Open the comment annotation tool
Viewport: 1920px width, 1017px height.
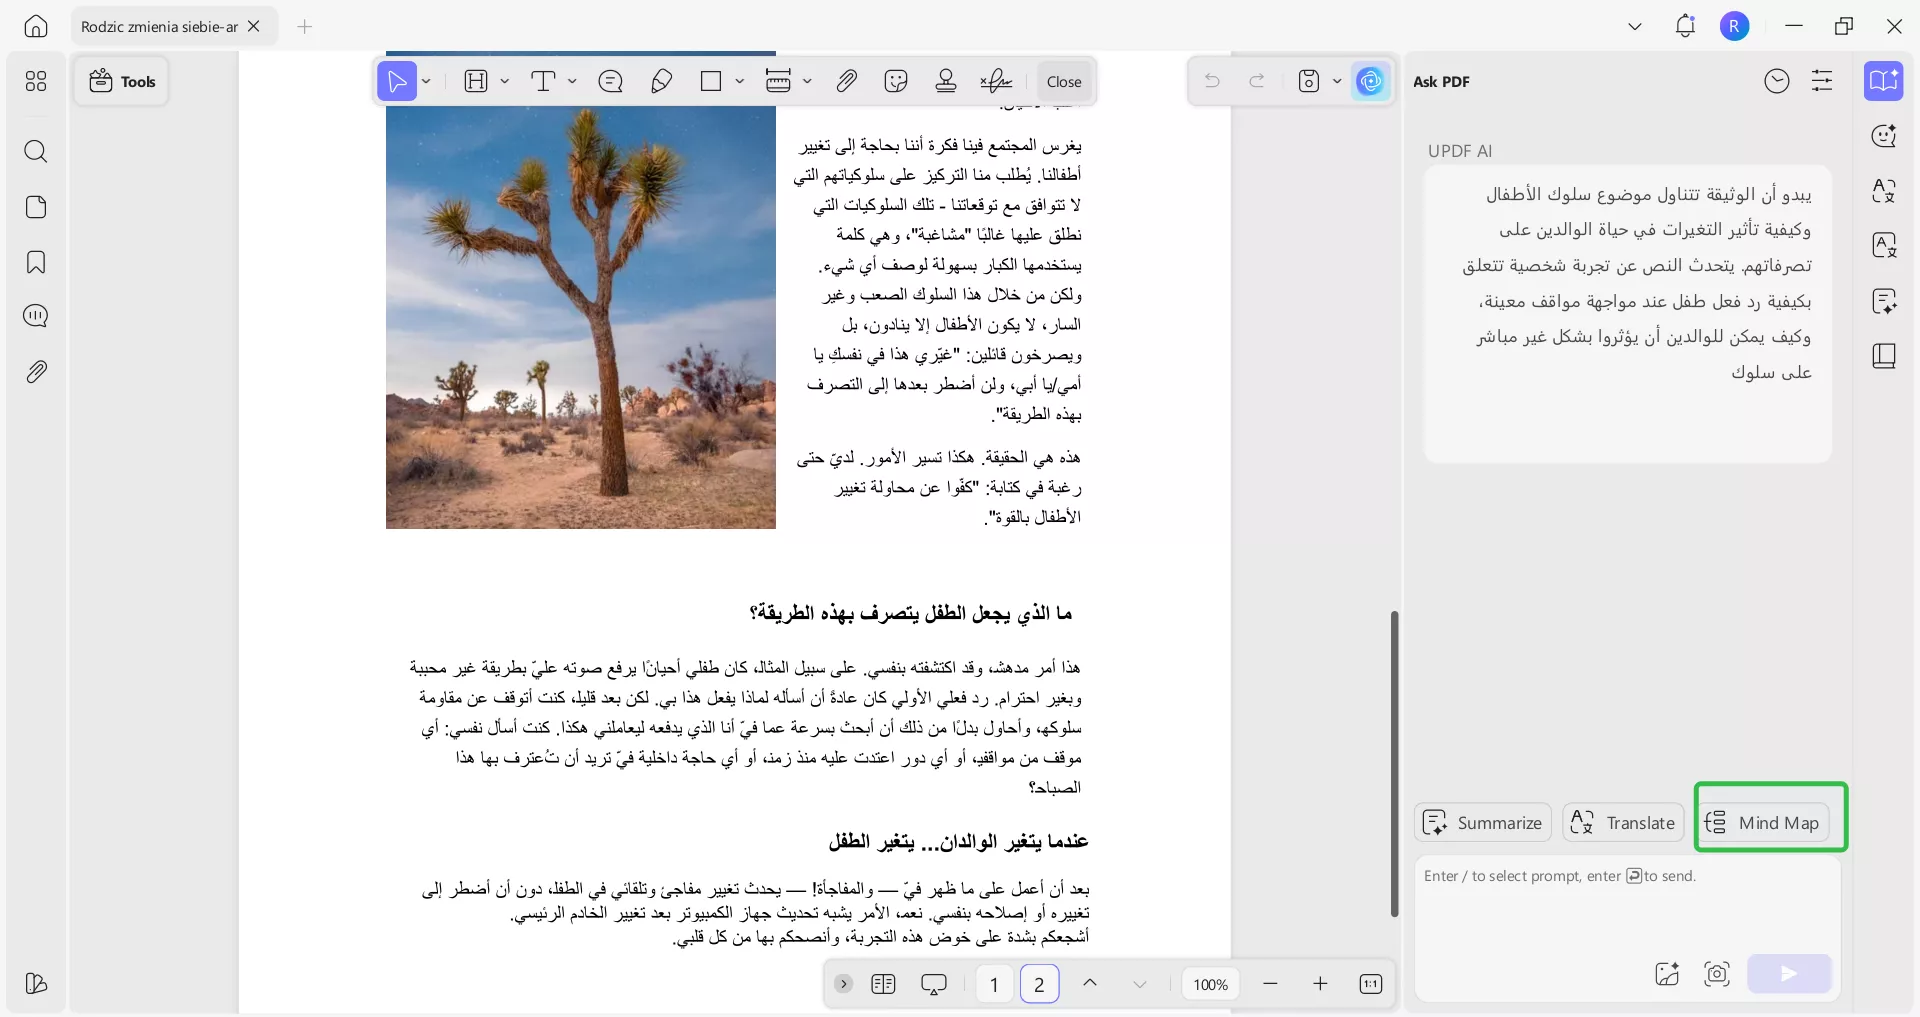pos(611,81)
